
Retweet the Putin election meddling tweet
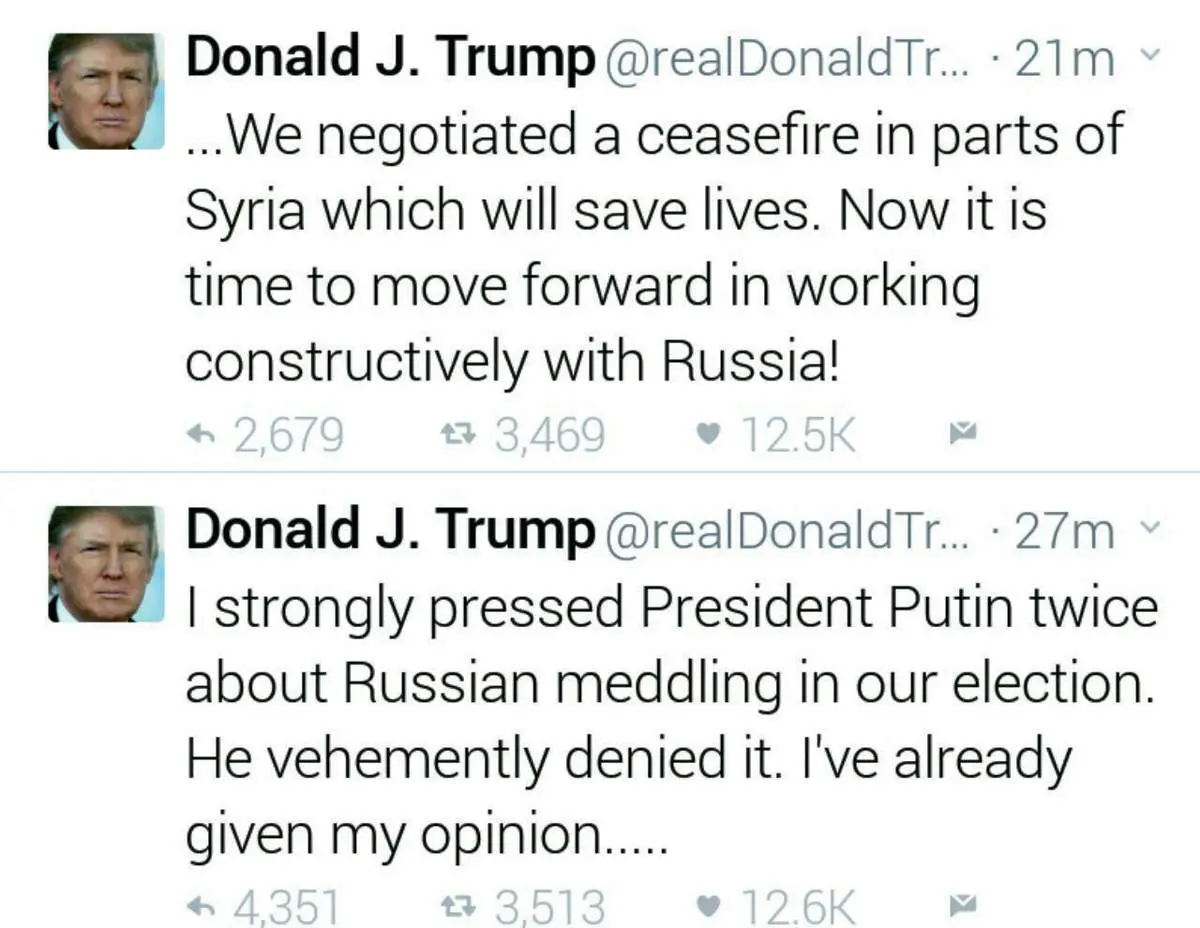click(455, 906)
